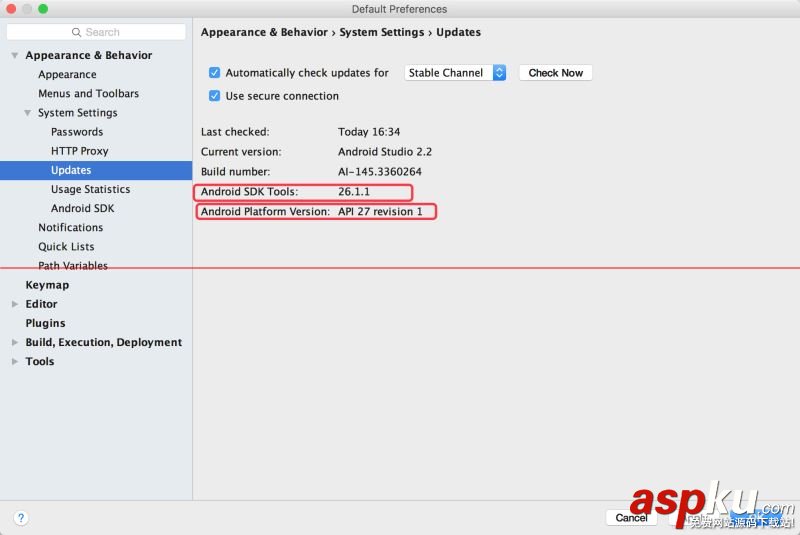The width and height of the screenshot is (800, 535).
Task: Select Keymap in the sidebar
Action: coord(47,285)
